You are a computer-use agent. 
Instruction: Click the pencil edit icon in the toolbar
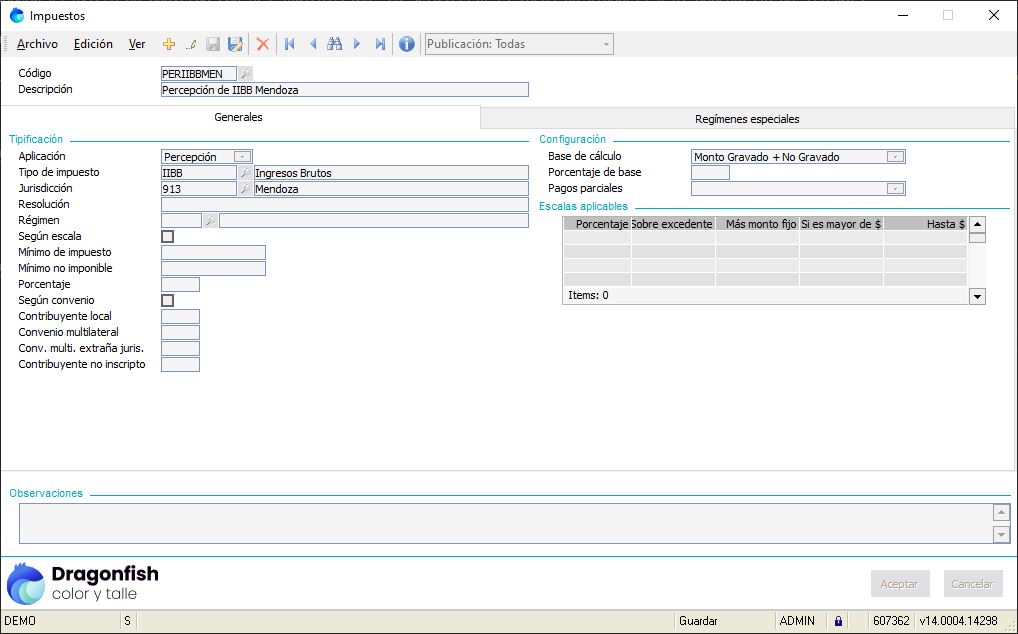191,44
